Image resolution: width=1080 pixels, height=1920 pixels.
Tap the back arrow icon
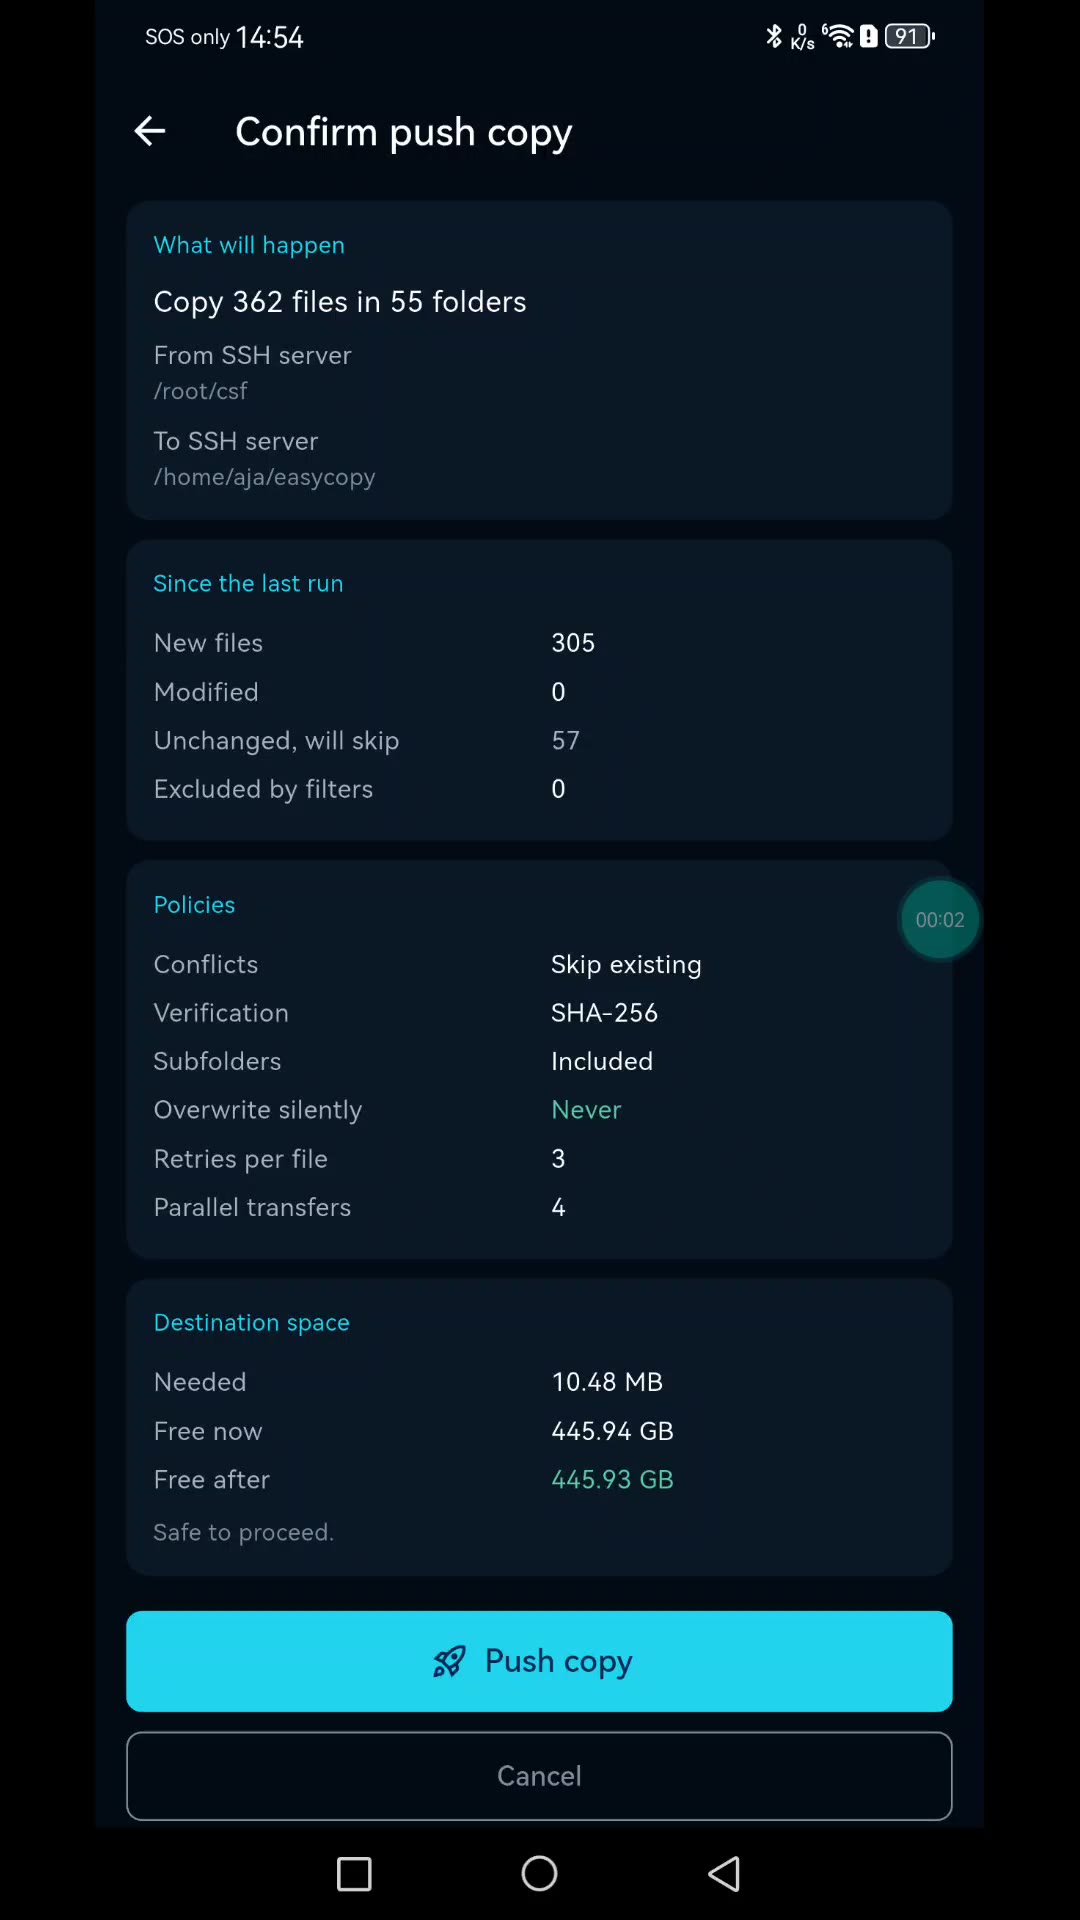(x=150, y=131)
